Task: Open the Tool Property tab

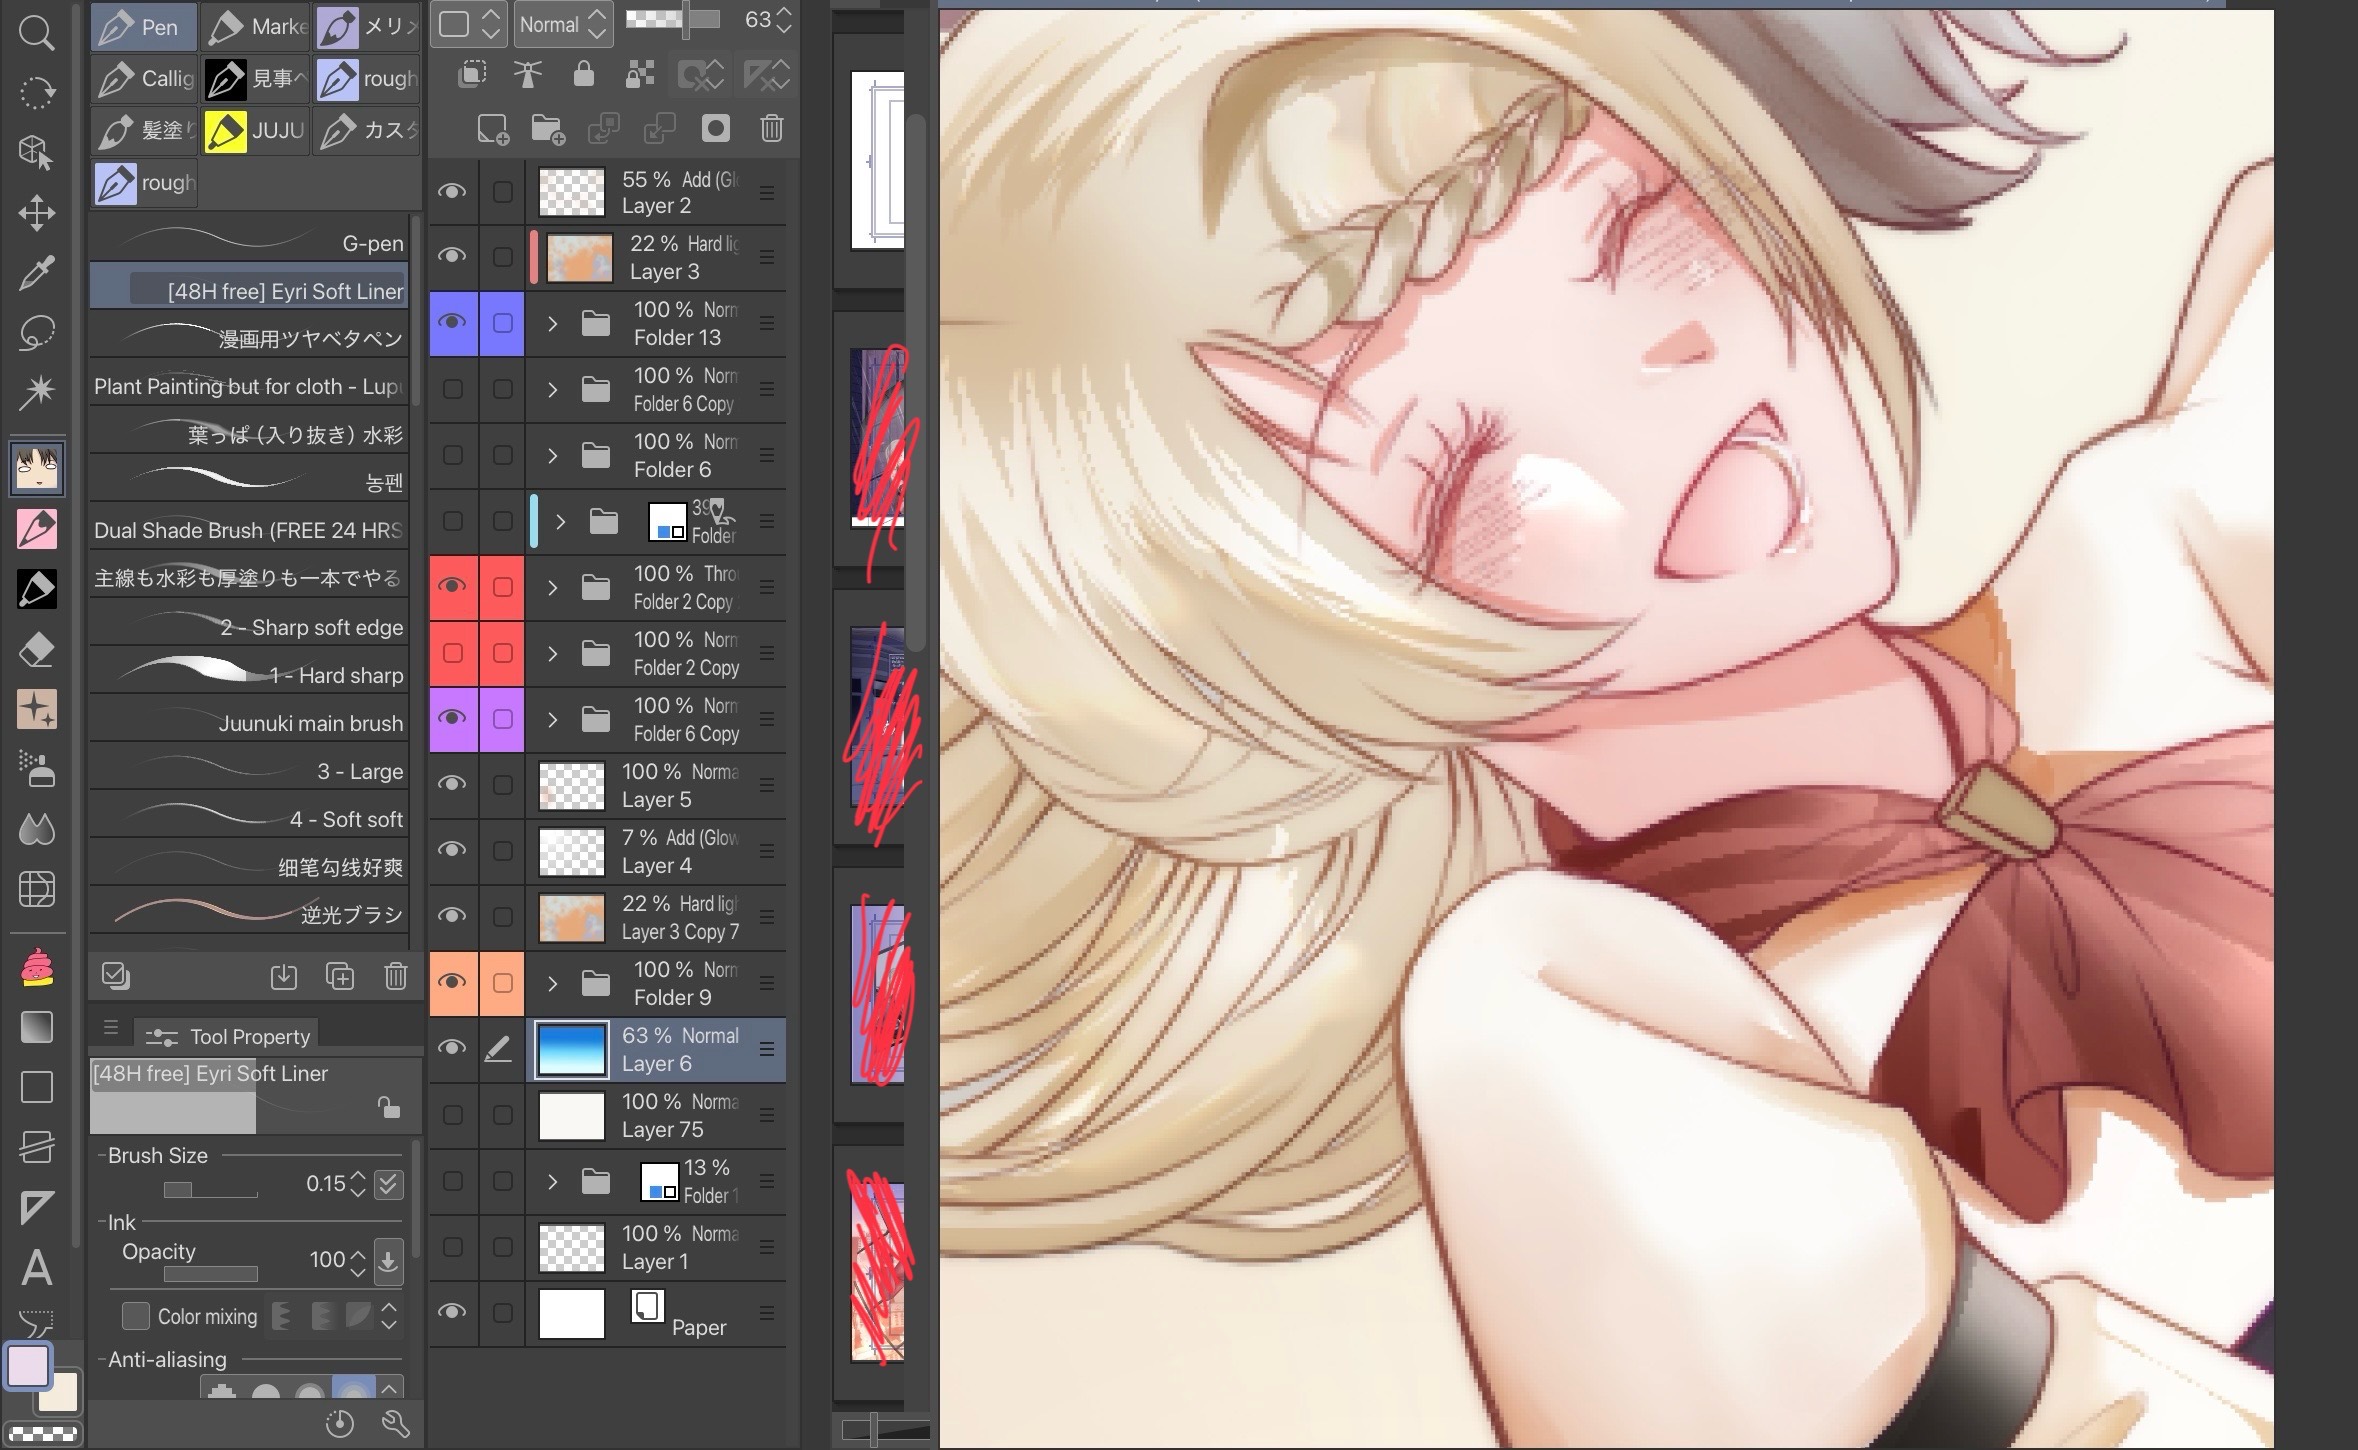Action: tap(230, 1036)
